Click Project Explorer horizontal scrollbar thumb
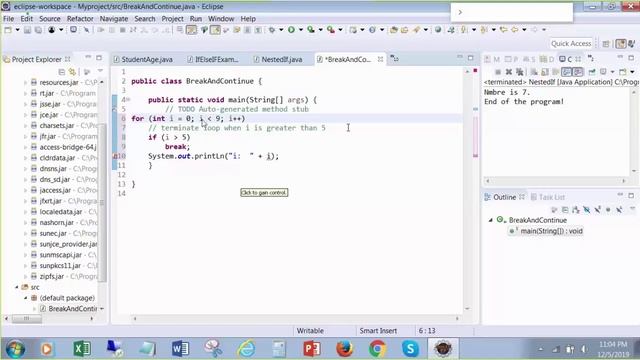 27,318
